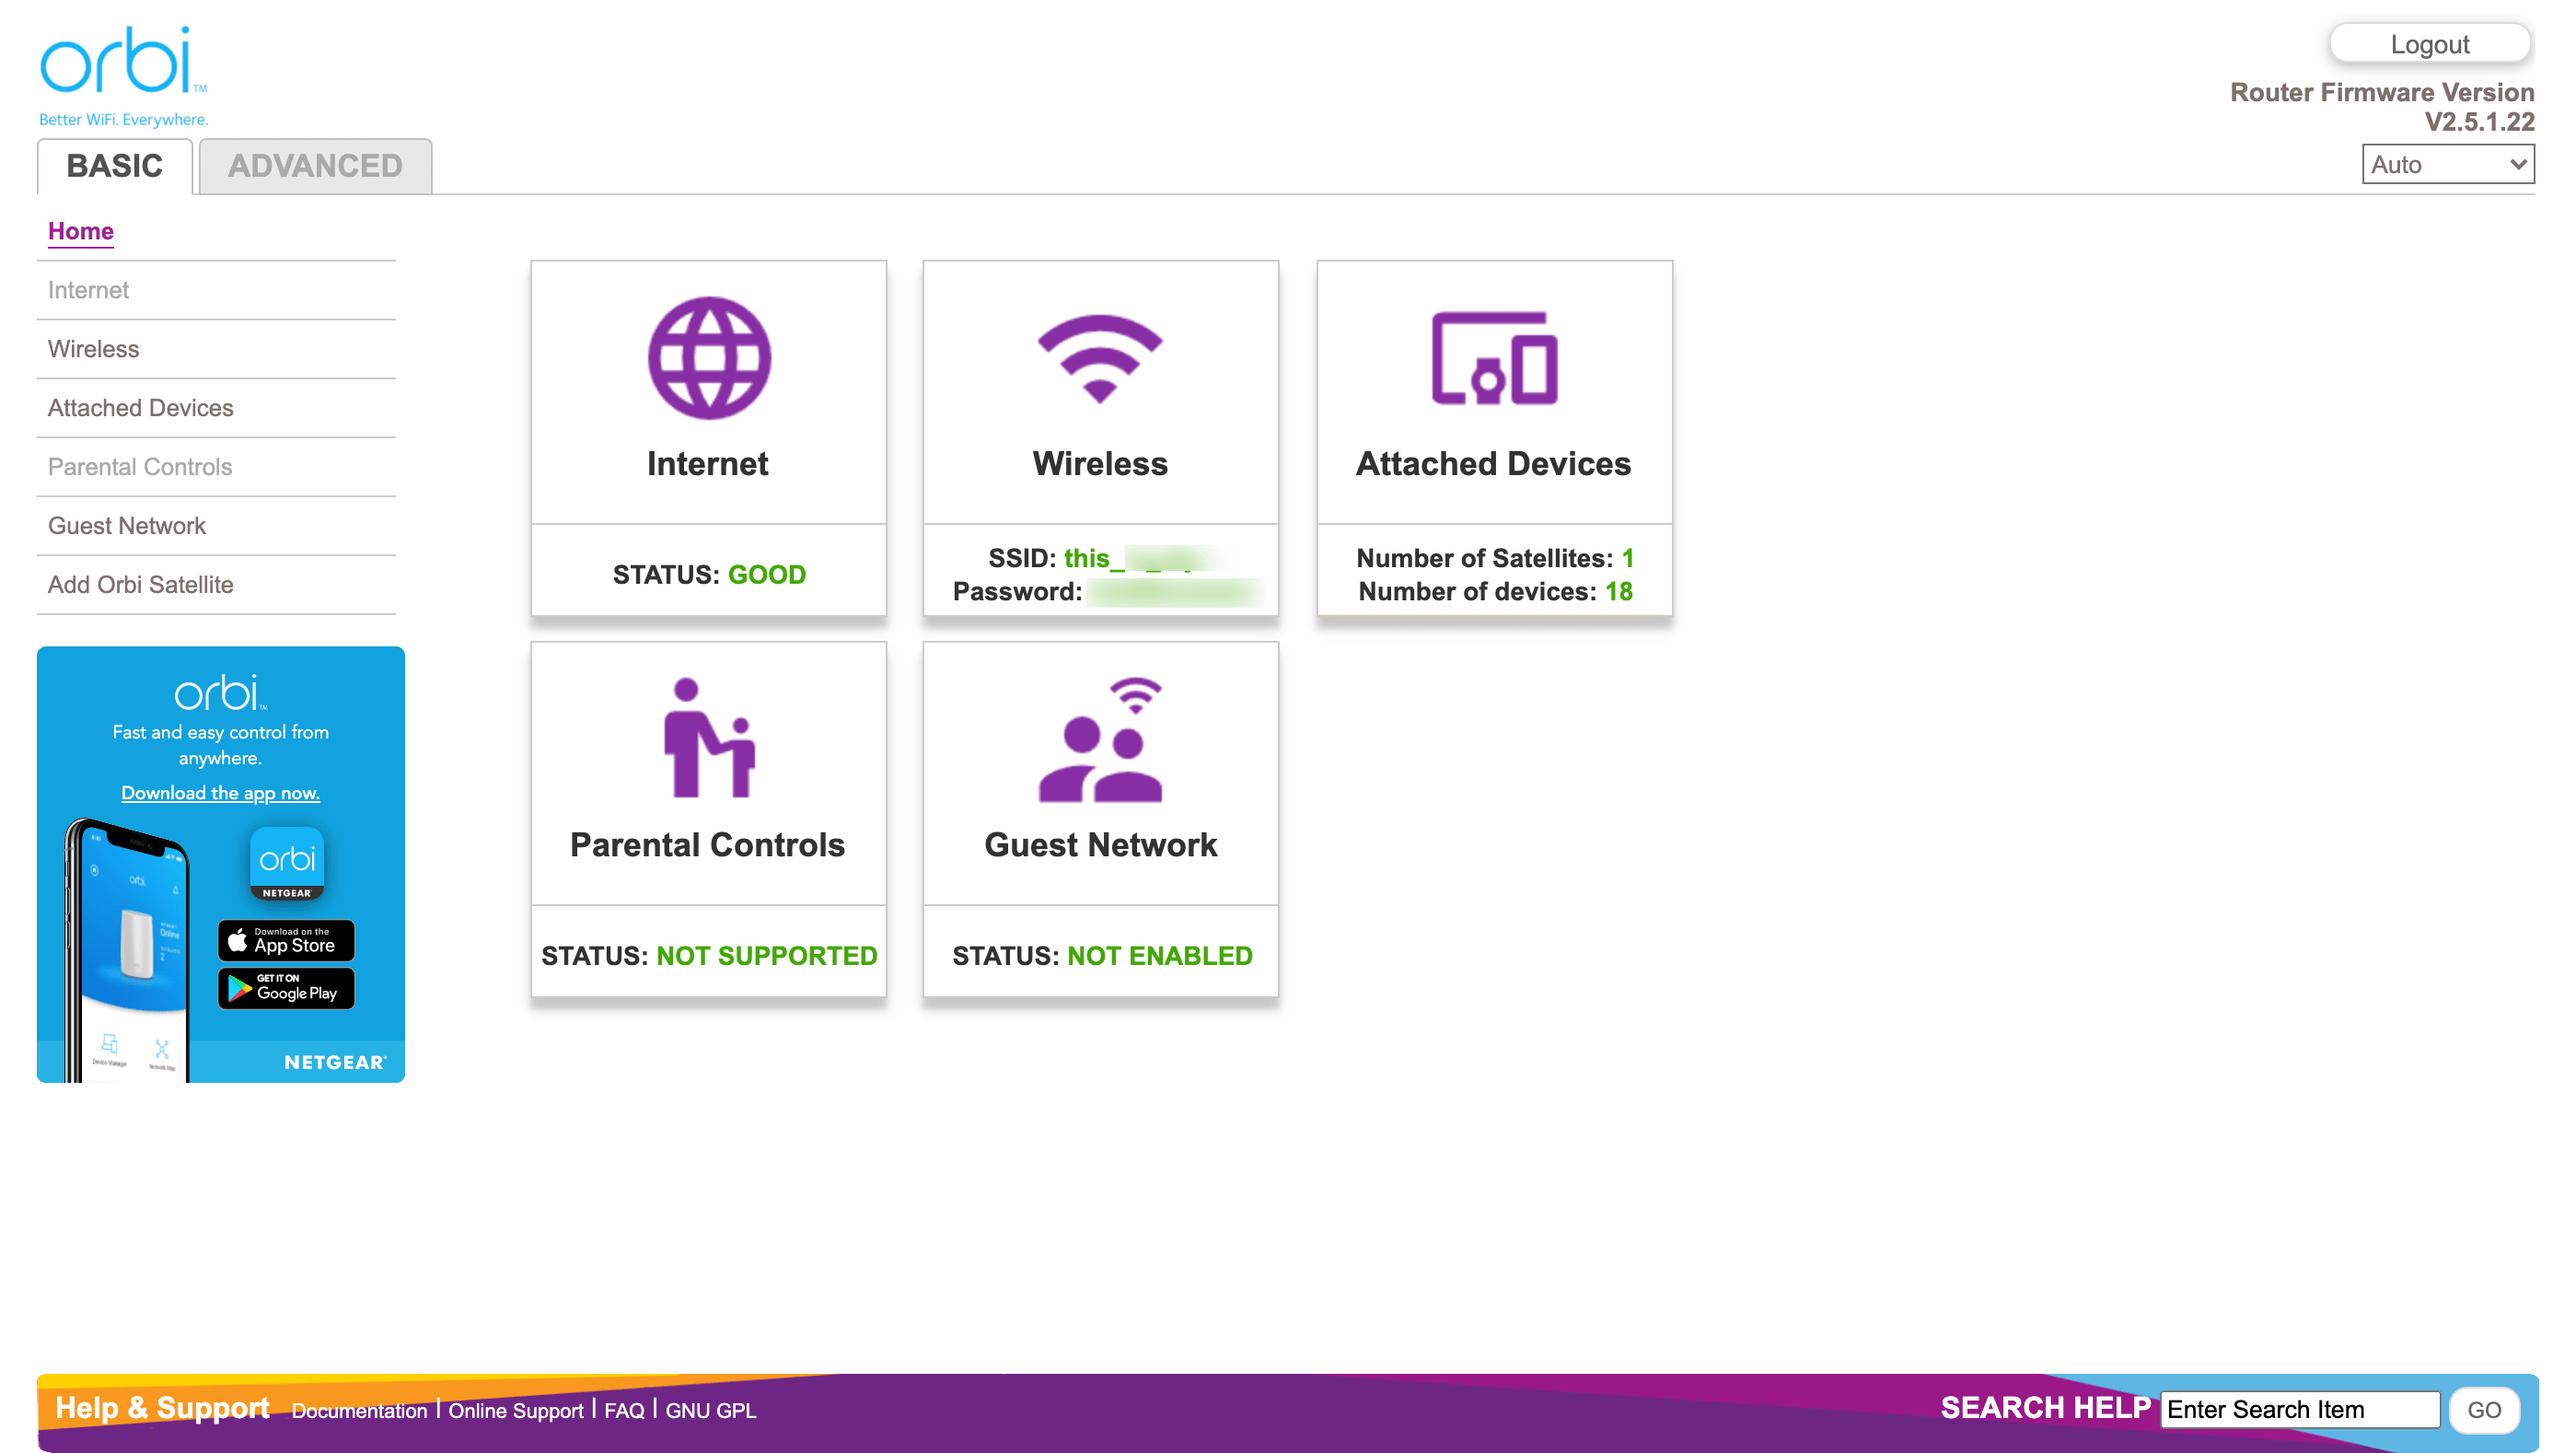Viewport: 2576px width, 1453px height.
Task: Select Guest Network in the sidebar
Action: (126, 525)
